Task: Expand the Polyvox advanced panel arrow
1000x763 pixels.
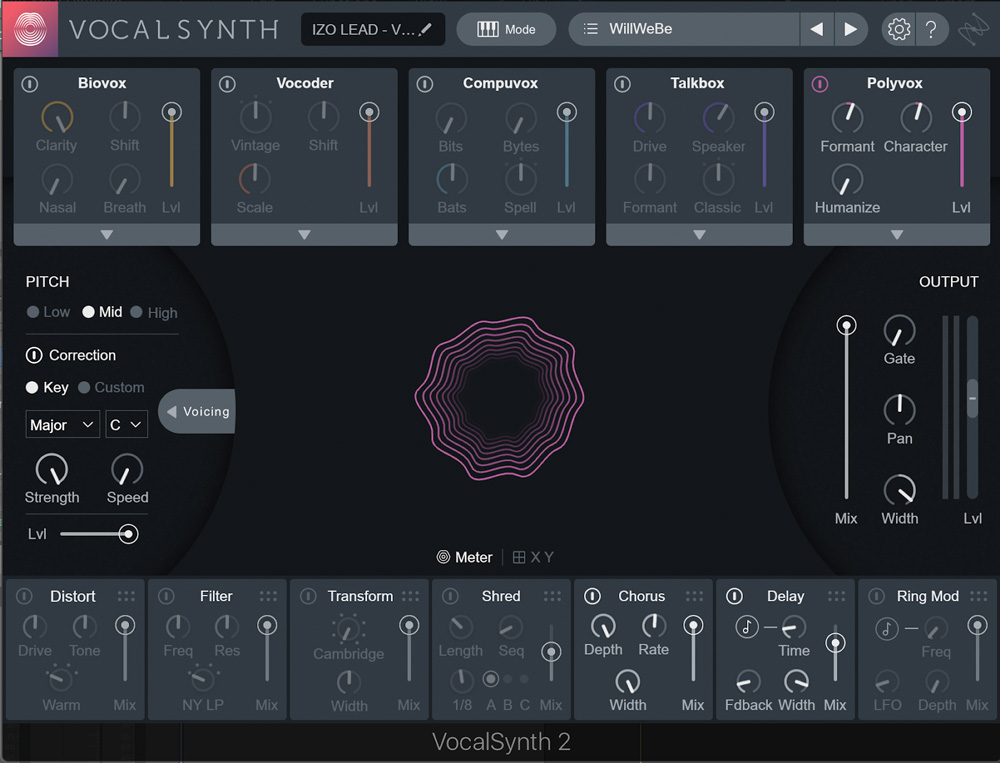Action: coord(897,235)
